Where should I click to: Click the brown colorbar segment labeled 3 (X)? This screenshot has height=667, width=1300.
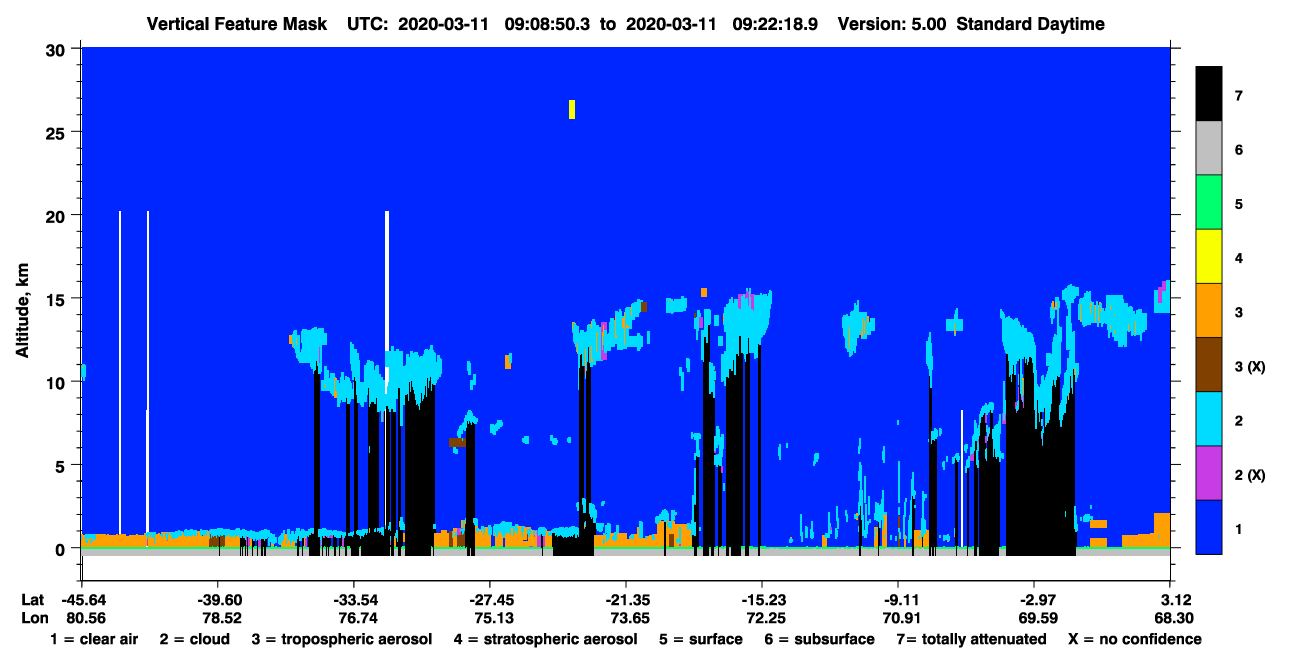1209,365
